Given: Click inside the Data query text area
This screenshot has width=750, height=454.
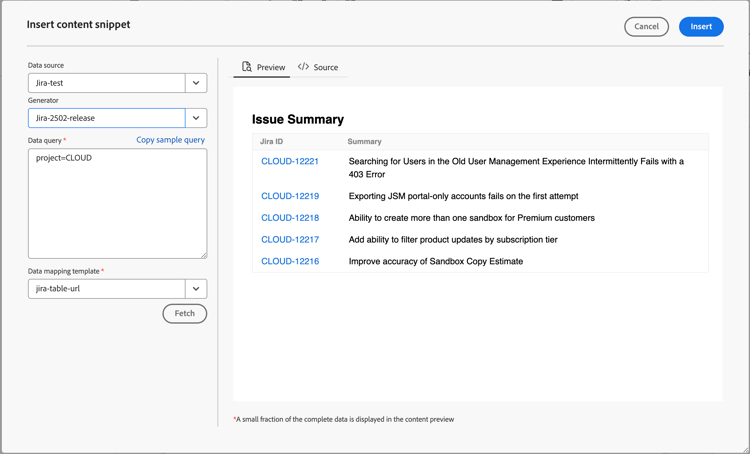Looking at the screenshot, I should coord(118,203).
